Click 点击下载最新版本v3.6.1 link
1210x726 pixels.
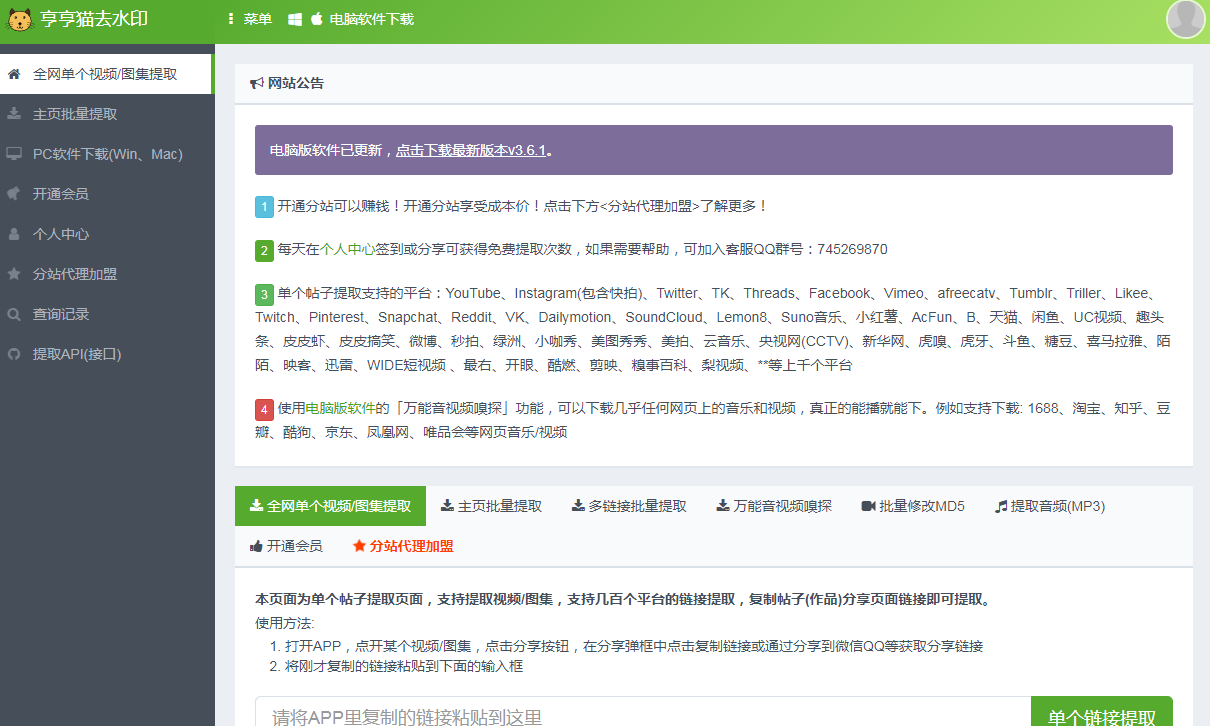pyautogui.click(x=471, y=151)
